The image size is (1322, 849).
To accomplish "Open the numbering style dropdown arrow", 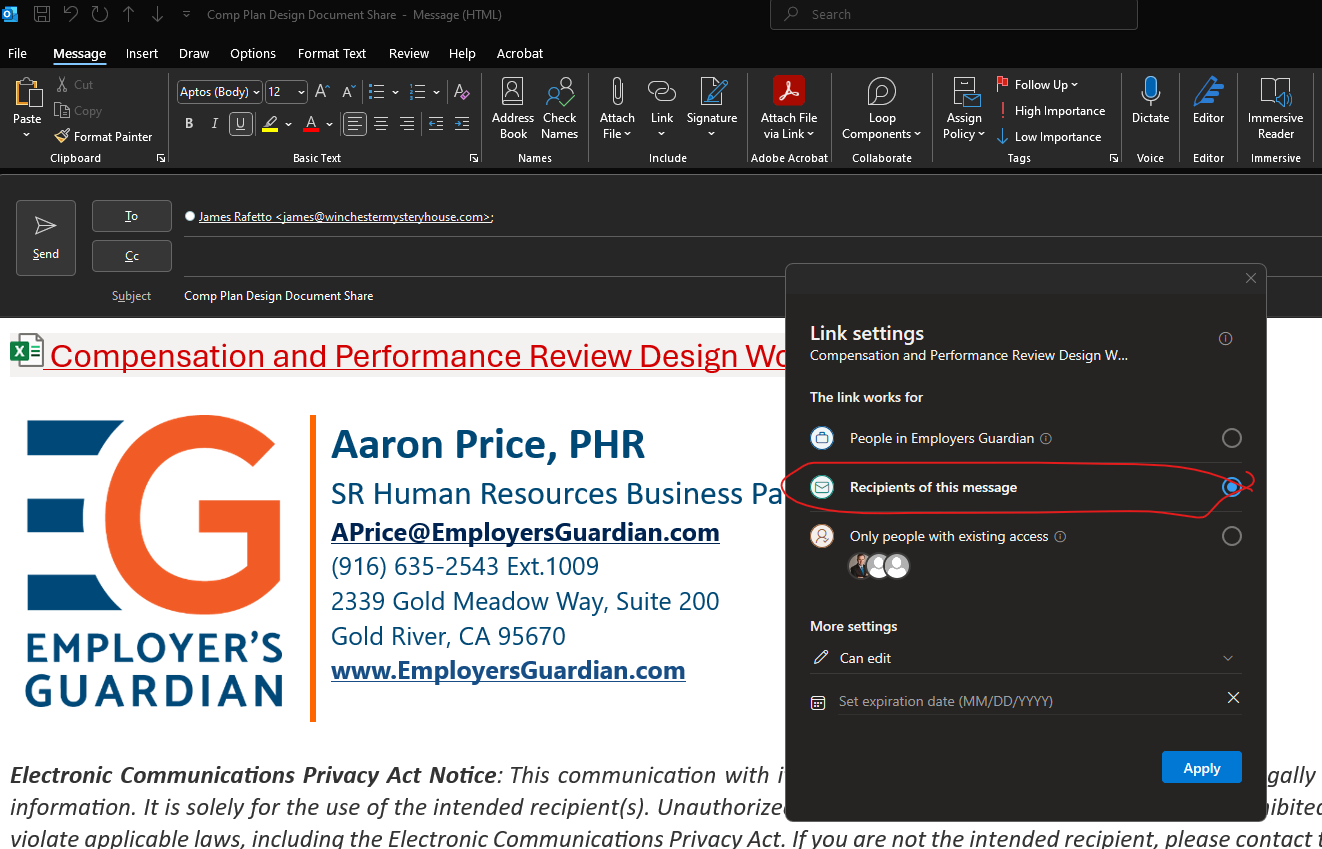I will (438, 92).
